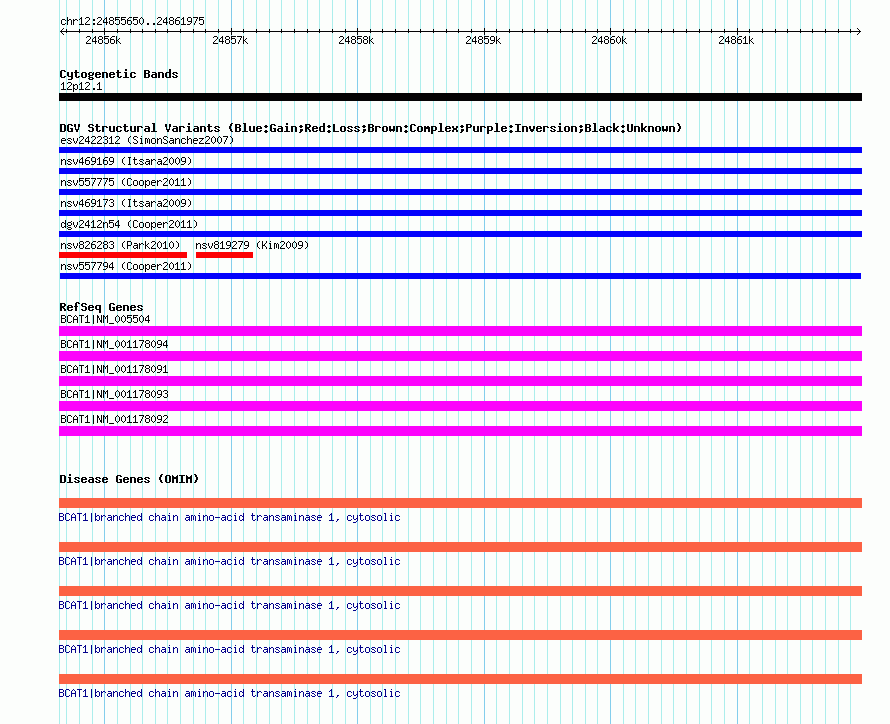Screen dimensions: 890x724
Task: Select the DGV Structural Variants track title
Action: (x=371, y=128)
